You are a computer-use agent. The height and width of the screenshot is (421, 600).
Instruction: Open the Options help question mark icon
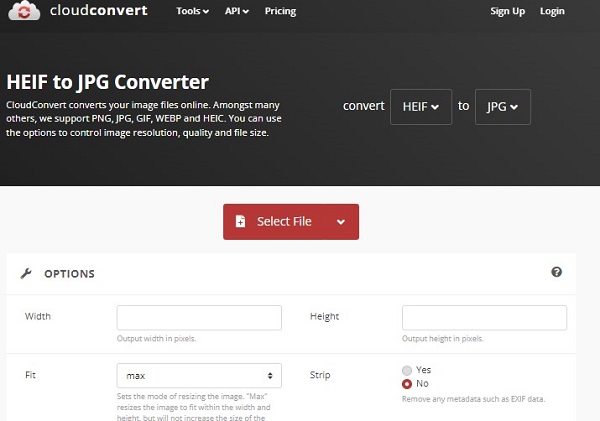pos(556,272)
